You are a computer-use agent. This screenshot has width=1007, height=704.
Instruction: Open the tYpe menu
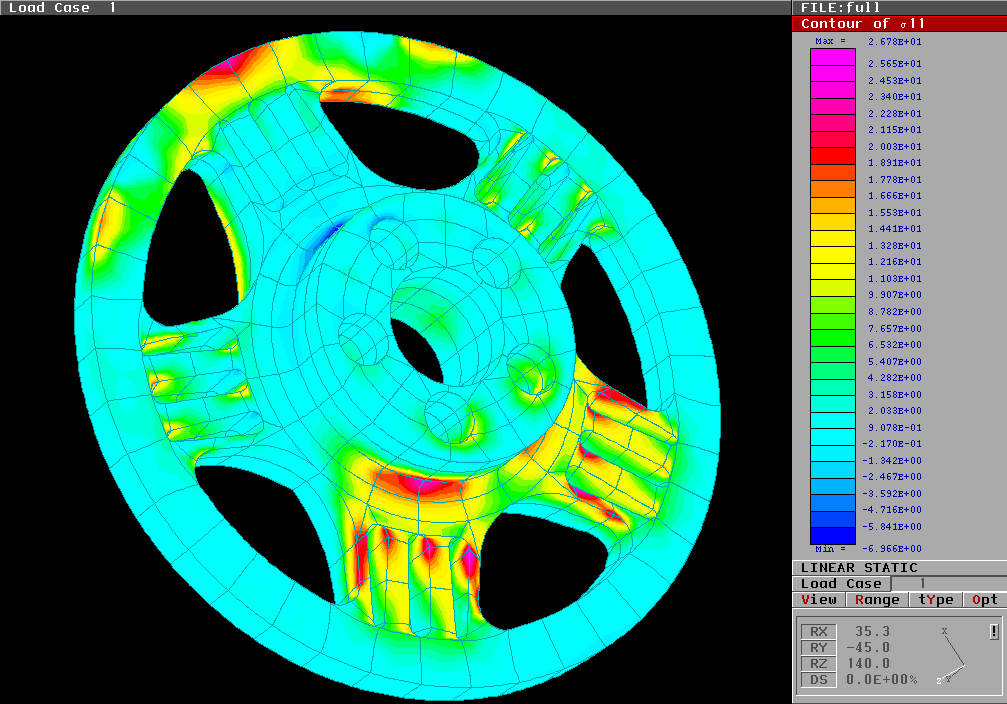pyautogui.click(x=936, y=600)
